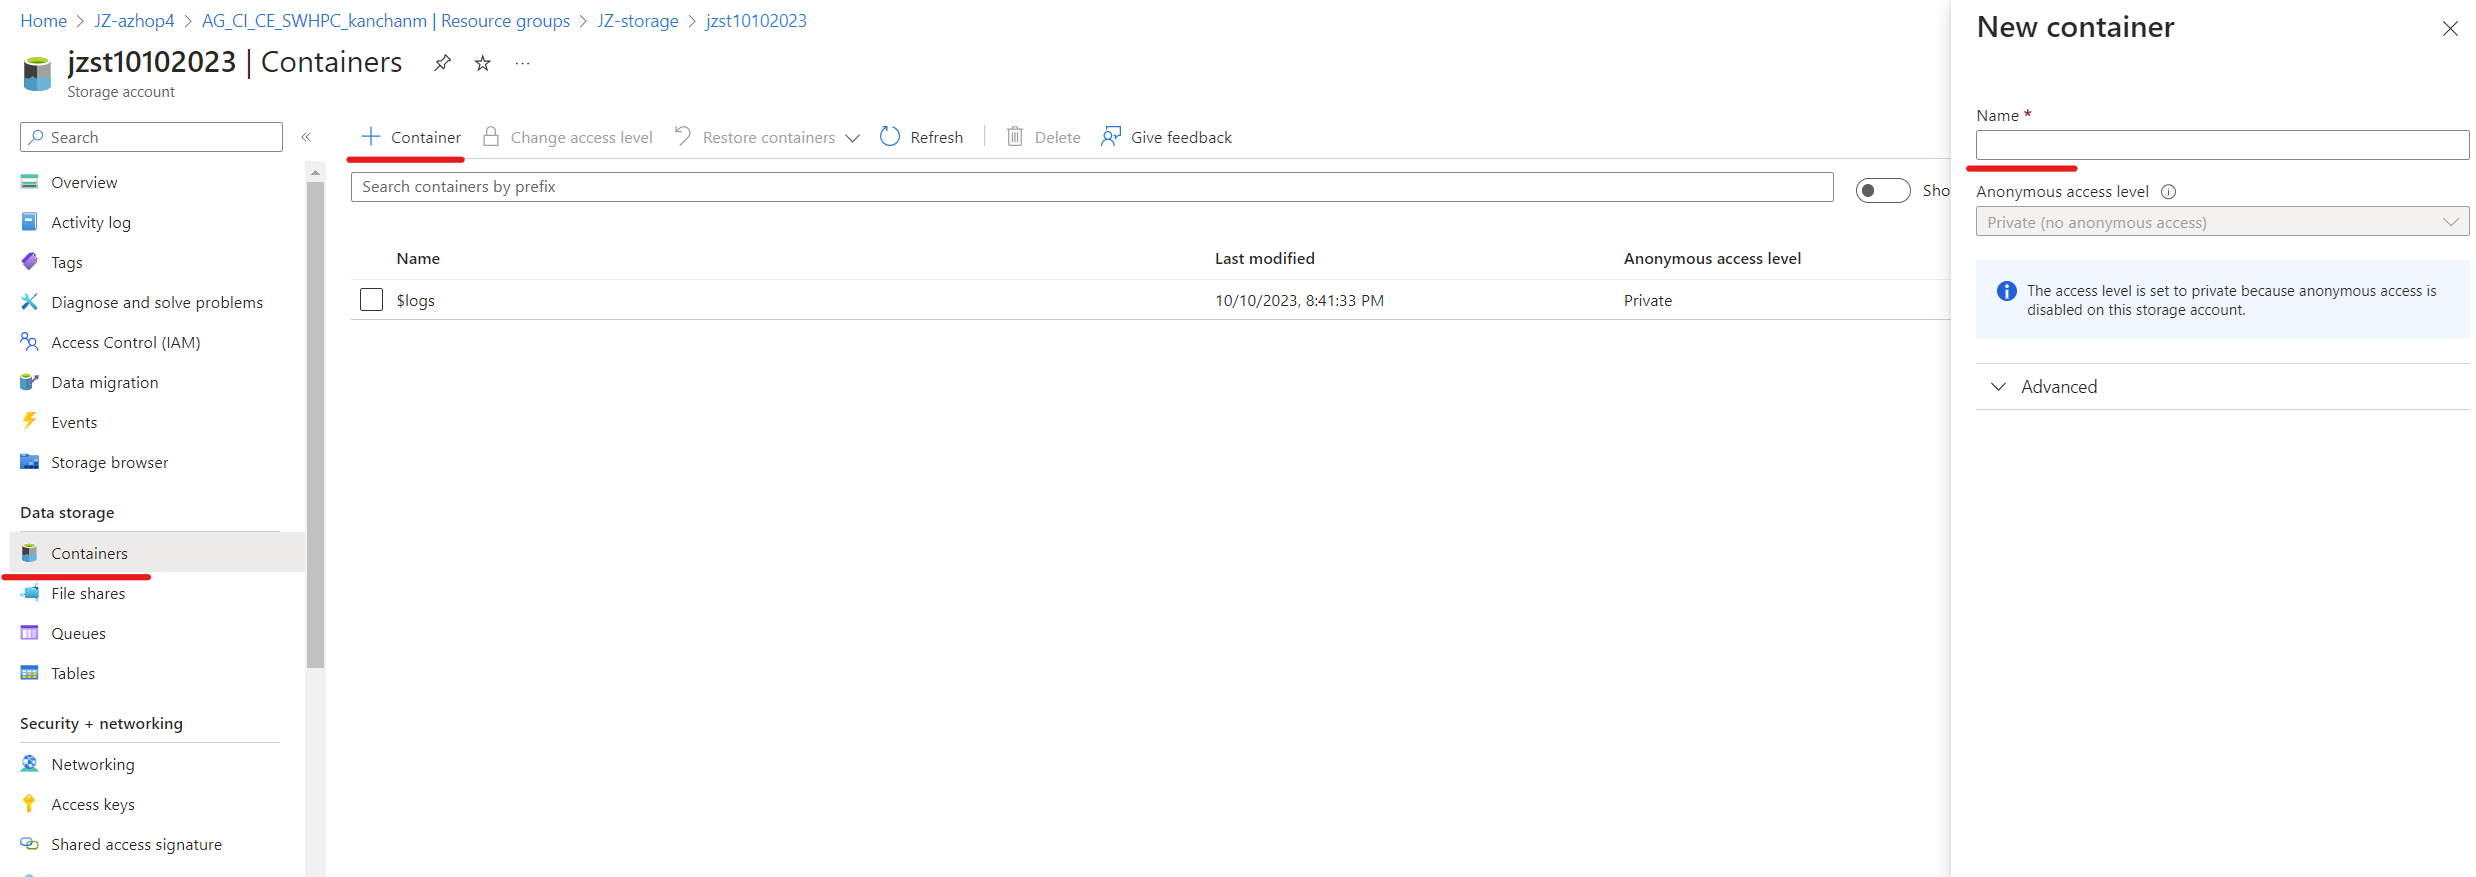Click the plus icon to add Container
2476x877 pixels.
[371, 136]
